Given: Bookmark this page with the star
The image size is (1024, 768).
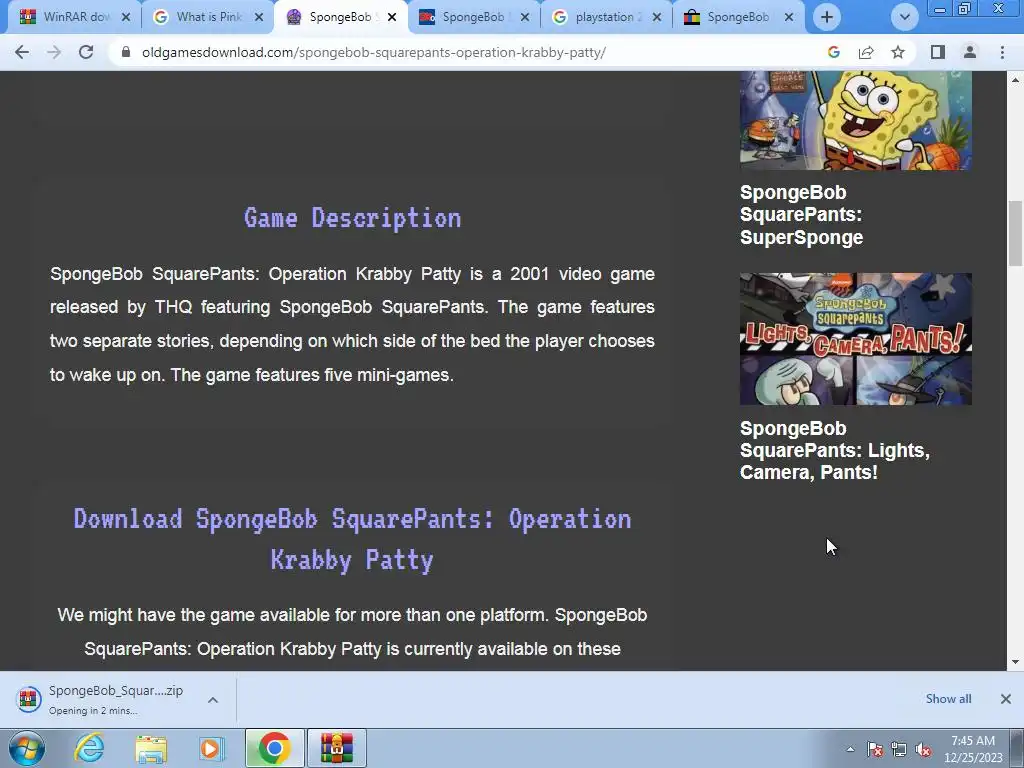Looking at the screenshot, I should point(898,52).
